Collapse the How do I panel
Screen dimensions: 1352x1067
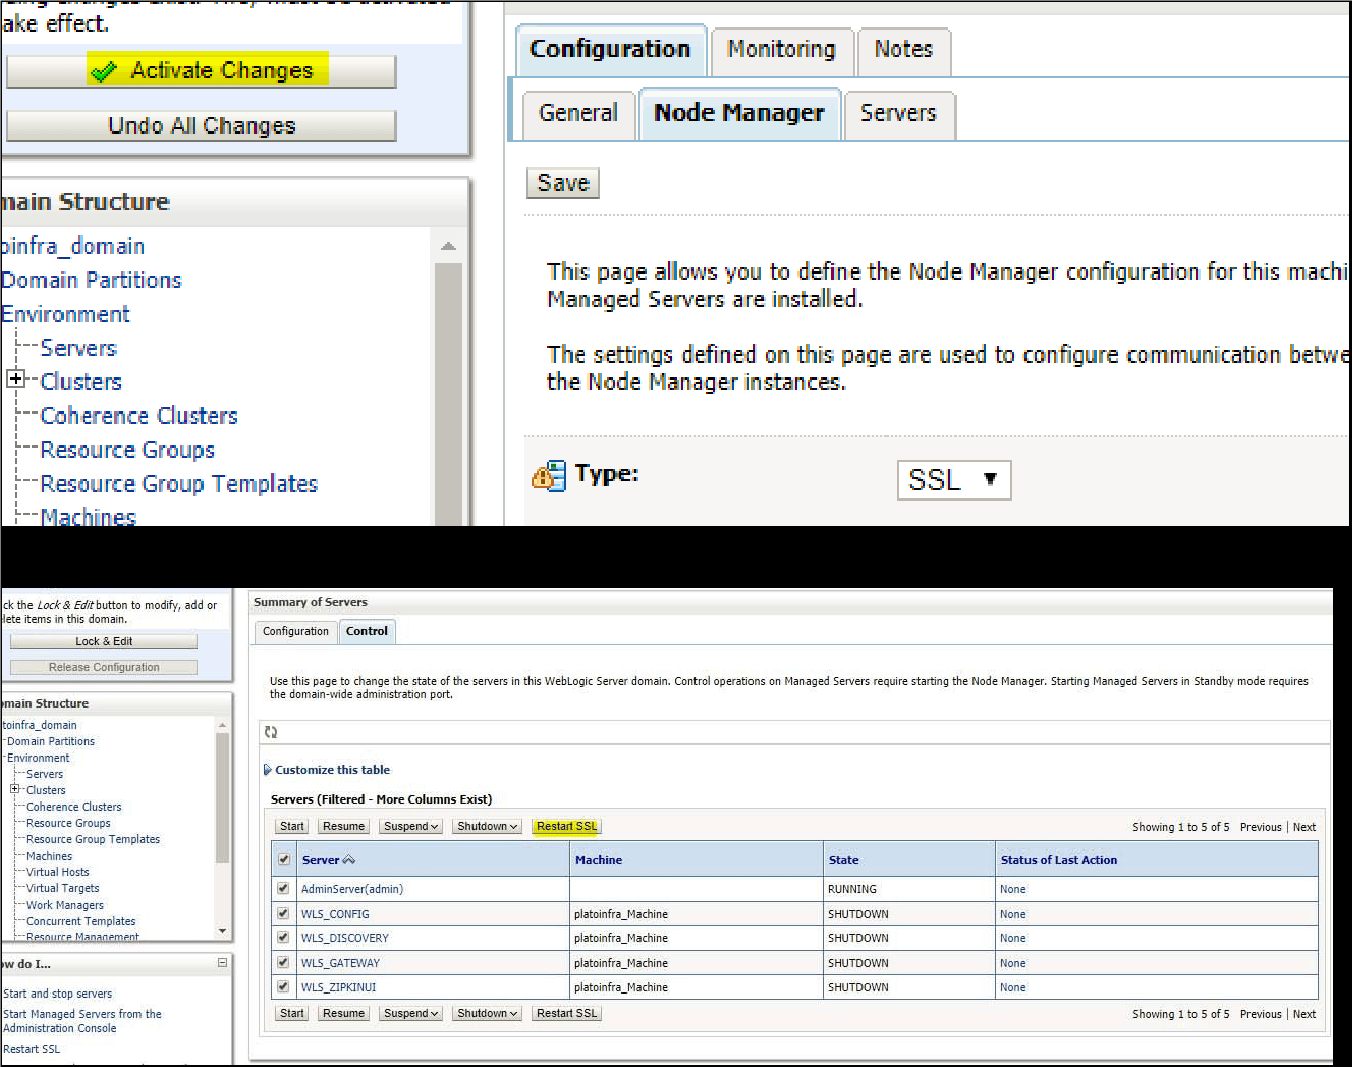[x=222, y=963]
